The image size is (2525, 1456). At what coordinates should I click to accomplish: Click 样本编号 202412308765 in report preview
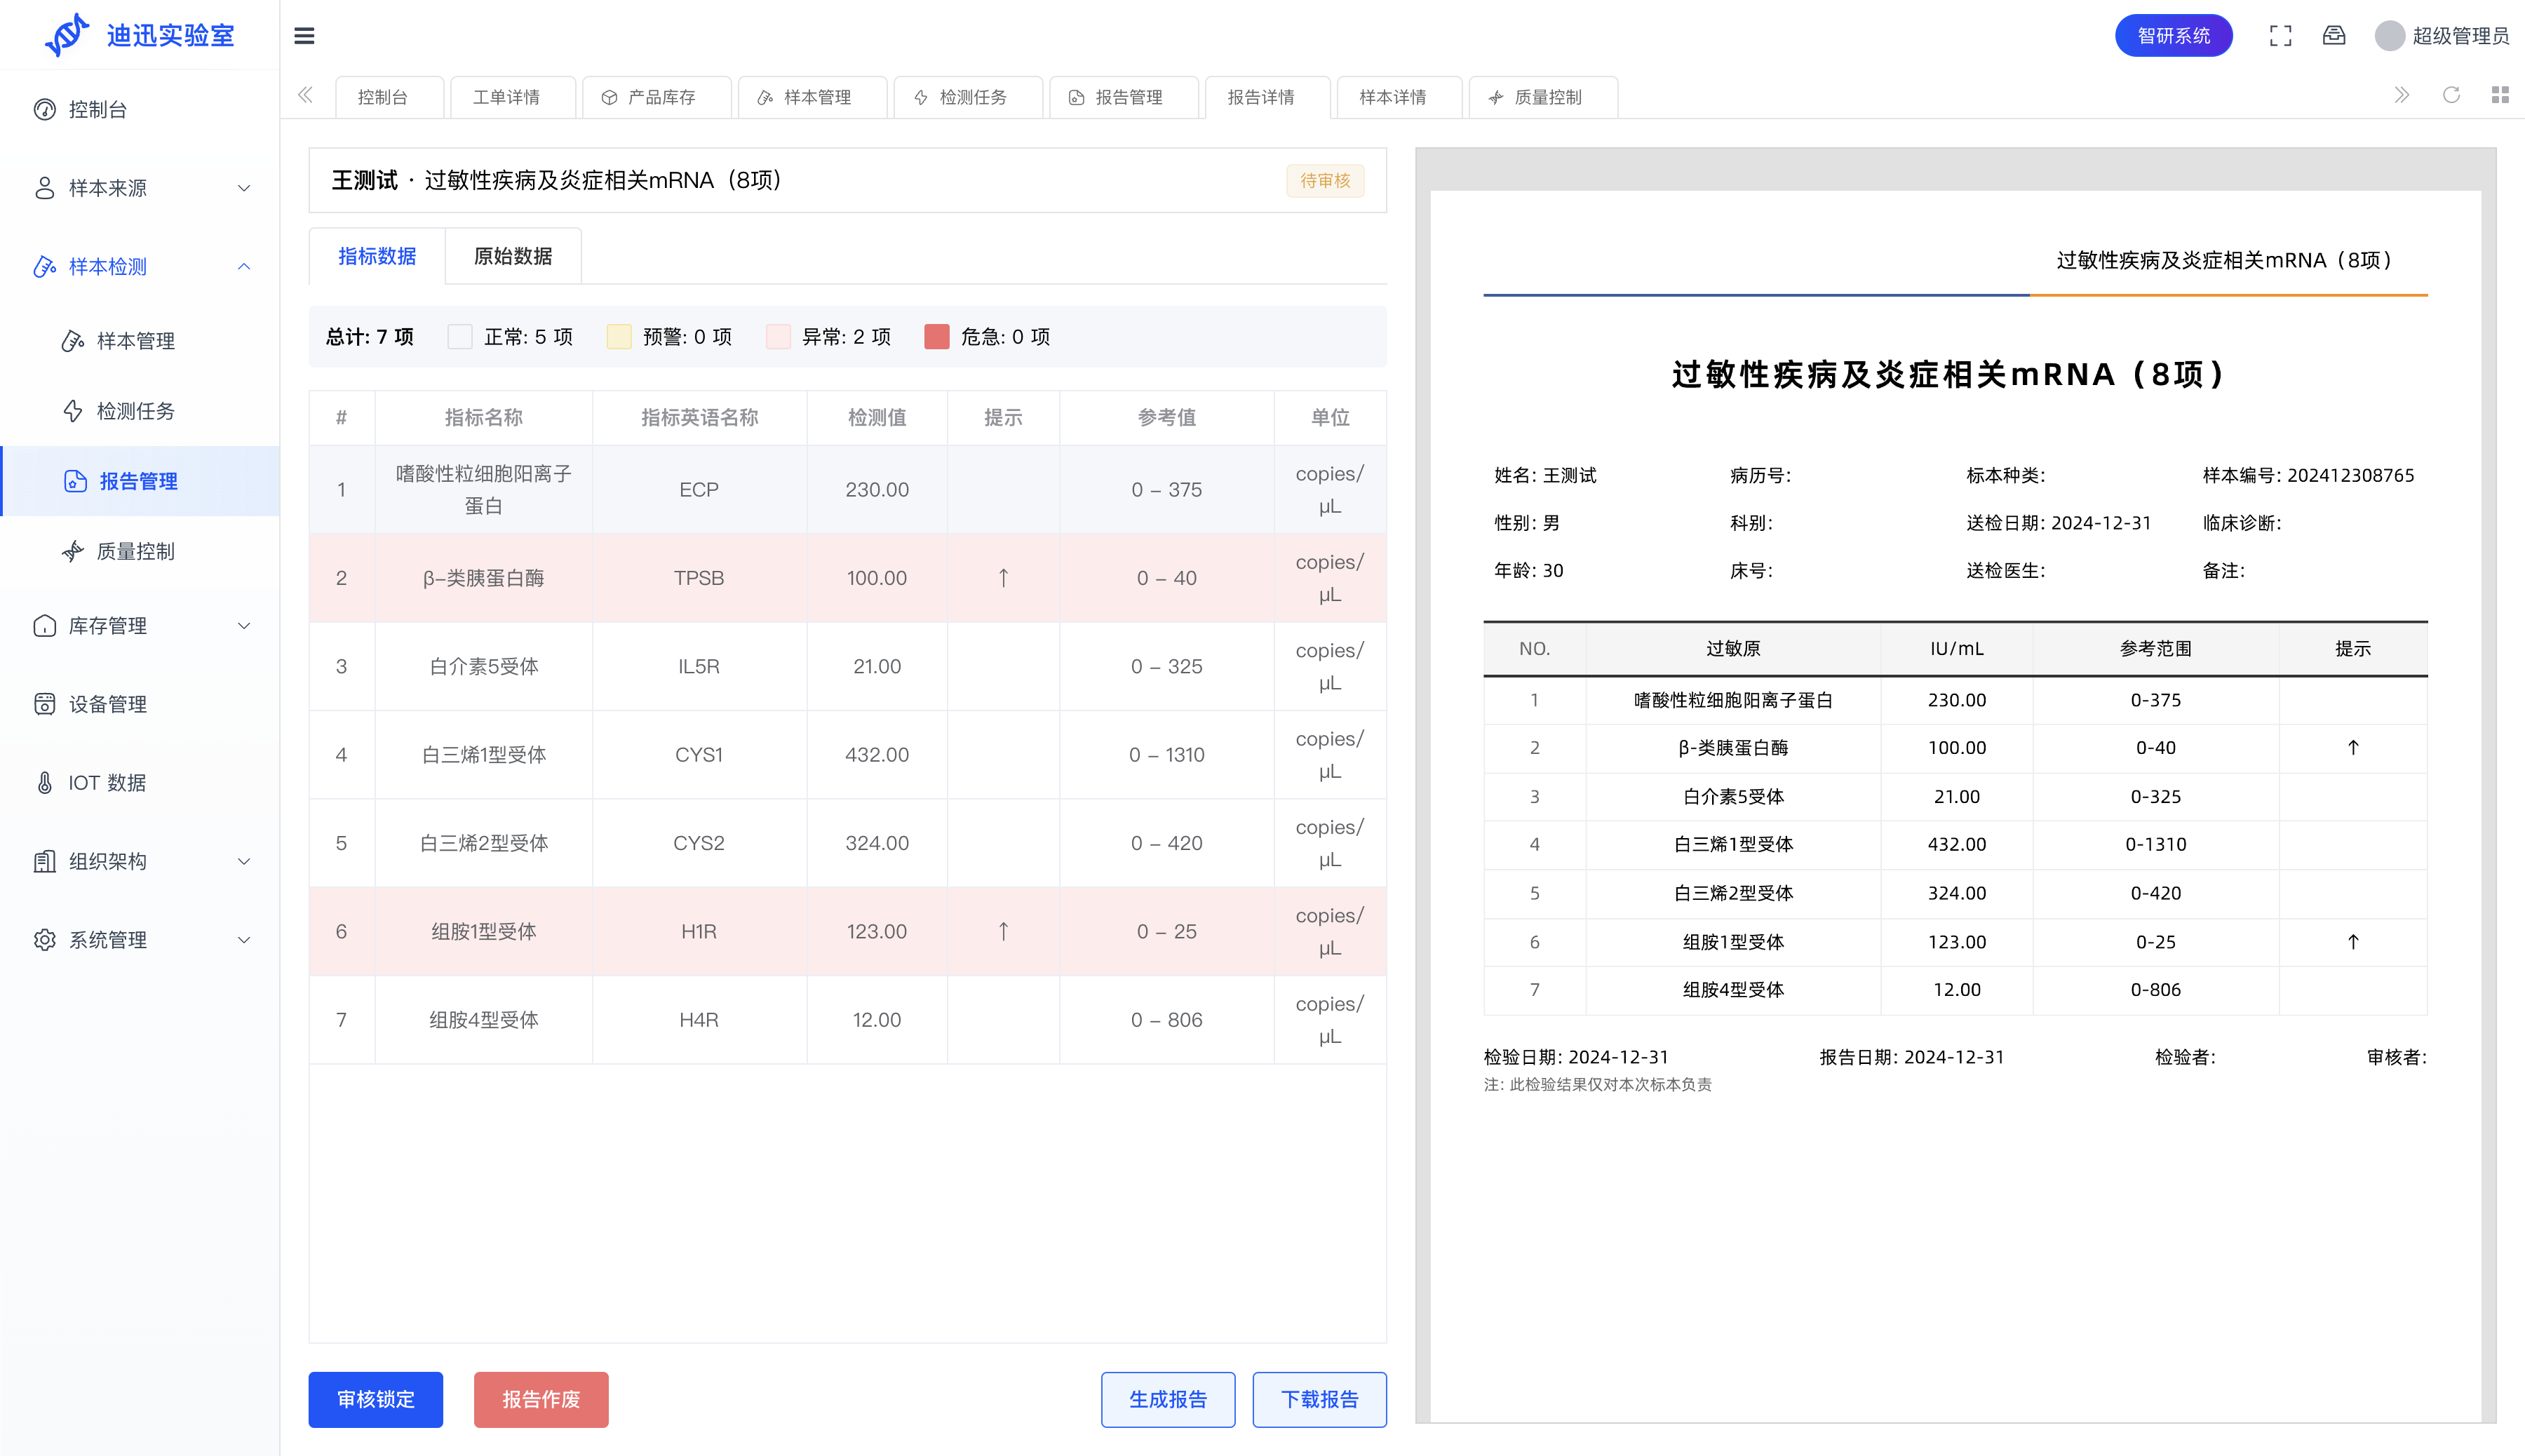click(2308, 476)
